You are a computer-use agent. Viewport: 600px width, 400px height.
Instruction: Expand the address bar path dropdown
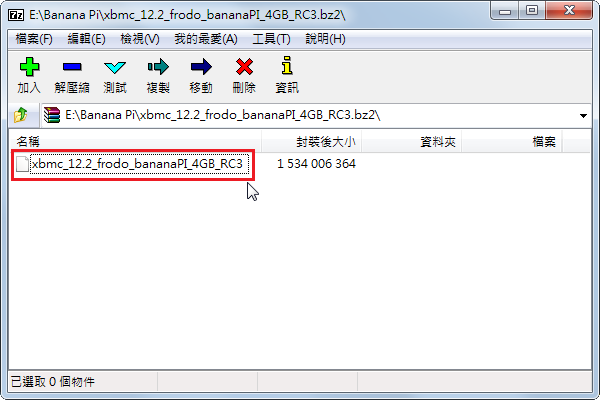(583, 115)
